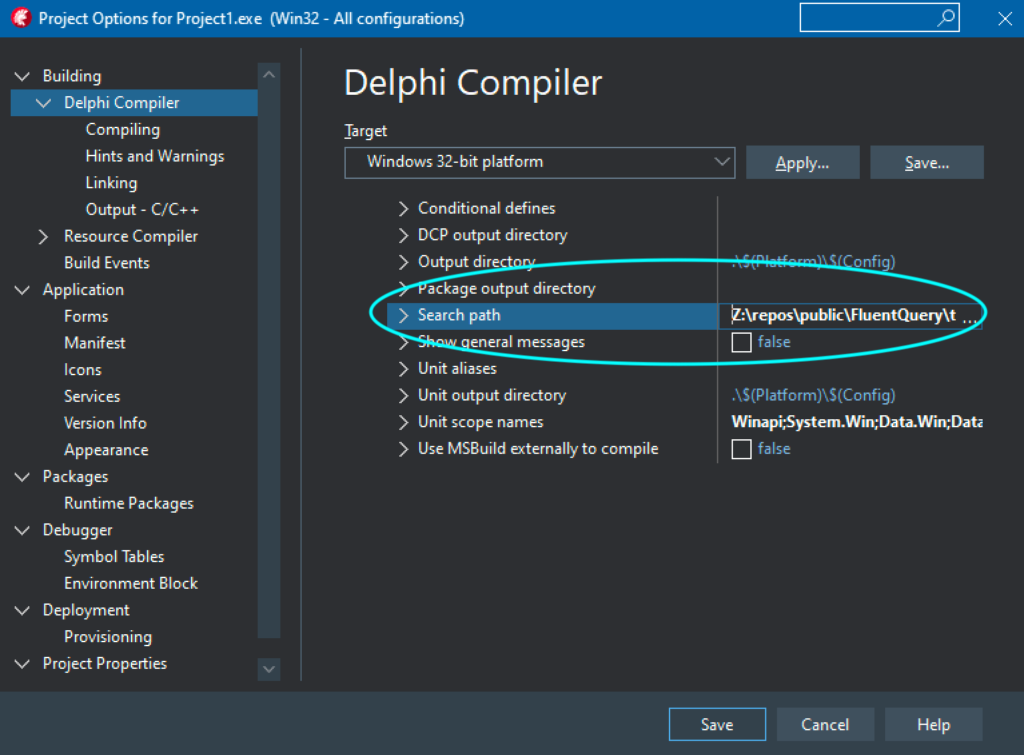Expand the Conditional defines option

click(404, 208)
